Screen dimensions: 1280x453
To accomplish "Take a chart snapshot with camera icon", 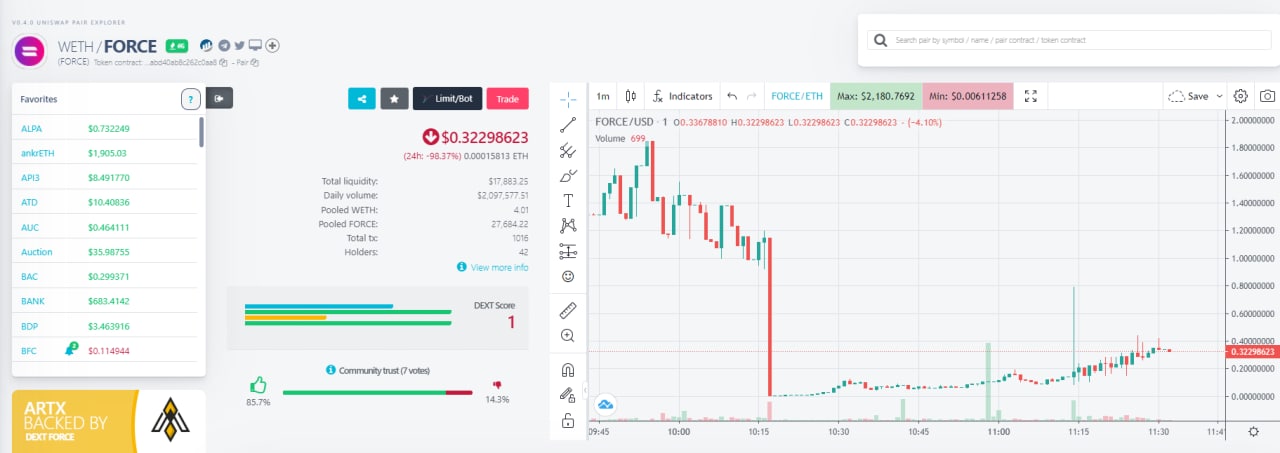I will (x=1267, y=96).
